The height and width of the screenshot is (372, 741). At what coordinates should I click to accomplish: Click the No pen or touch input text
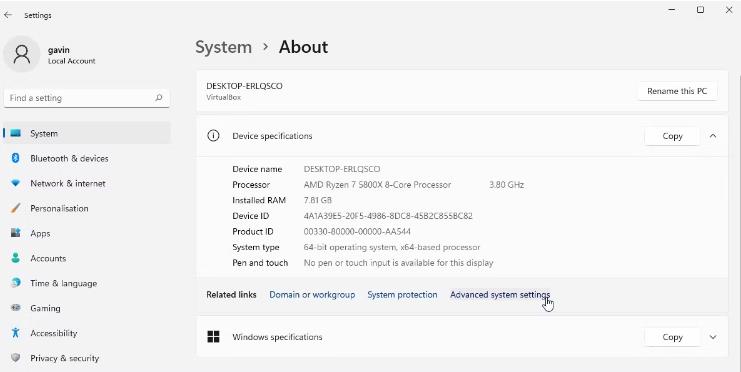398,263
